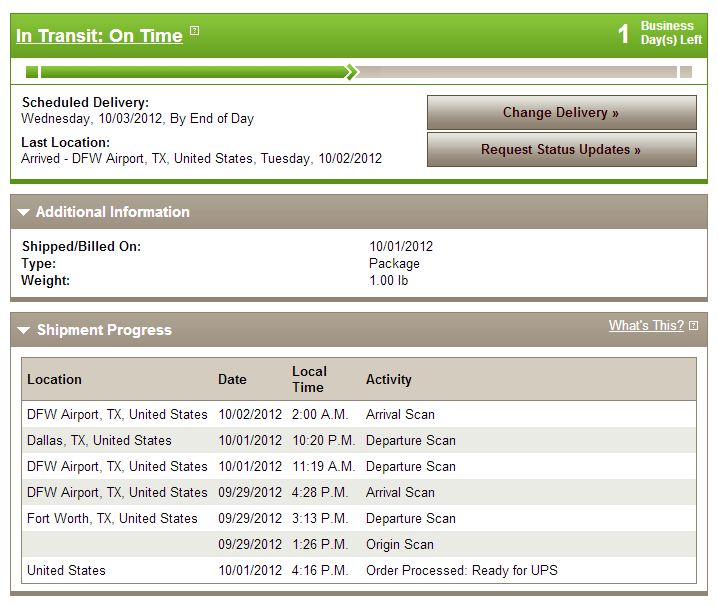This screenshot has height=606, width=718.
Task: Click the help icon beside In Transit: On Time
Action: 194,31
